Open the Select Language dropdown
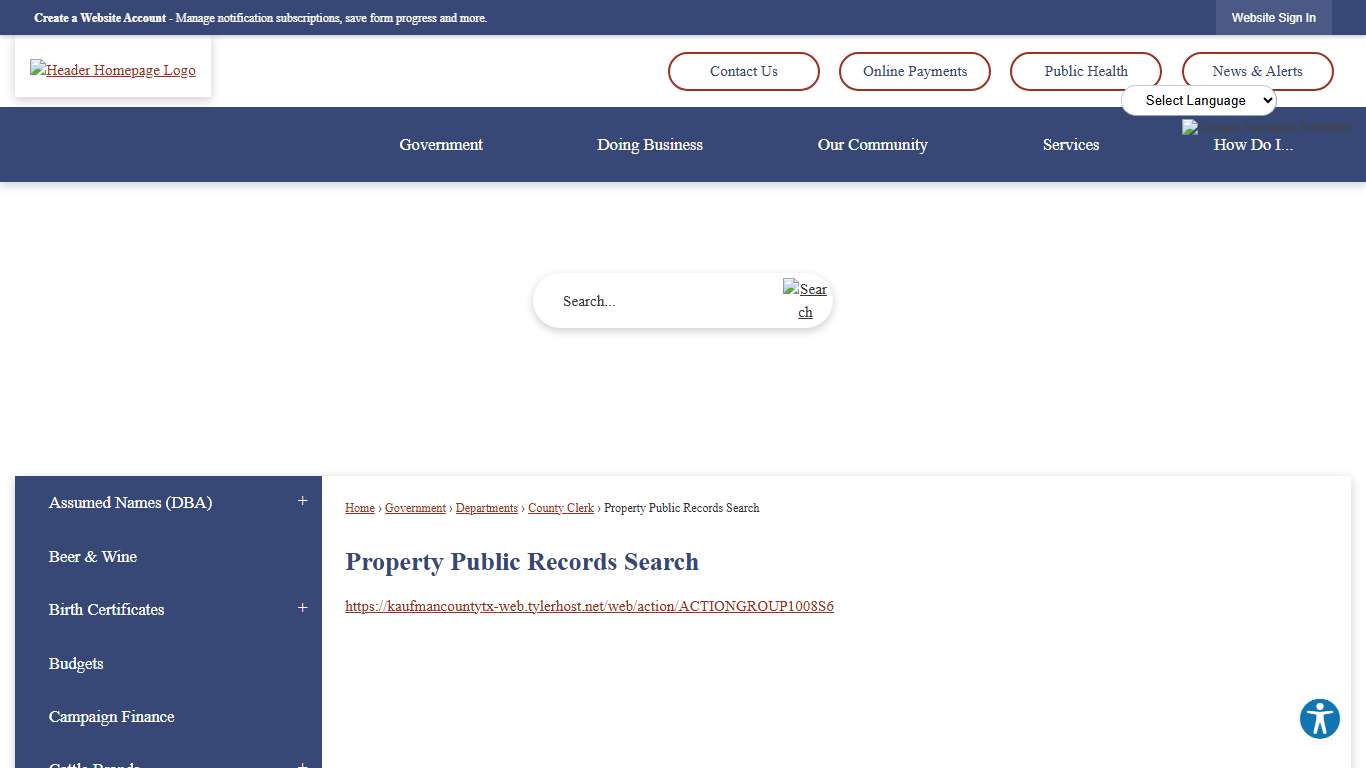The width and height of the screenshot is (1366, 768). pos(1199,100)
